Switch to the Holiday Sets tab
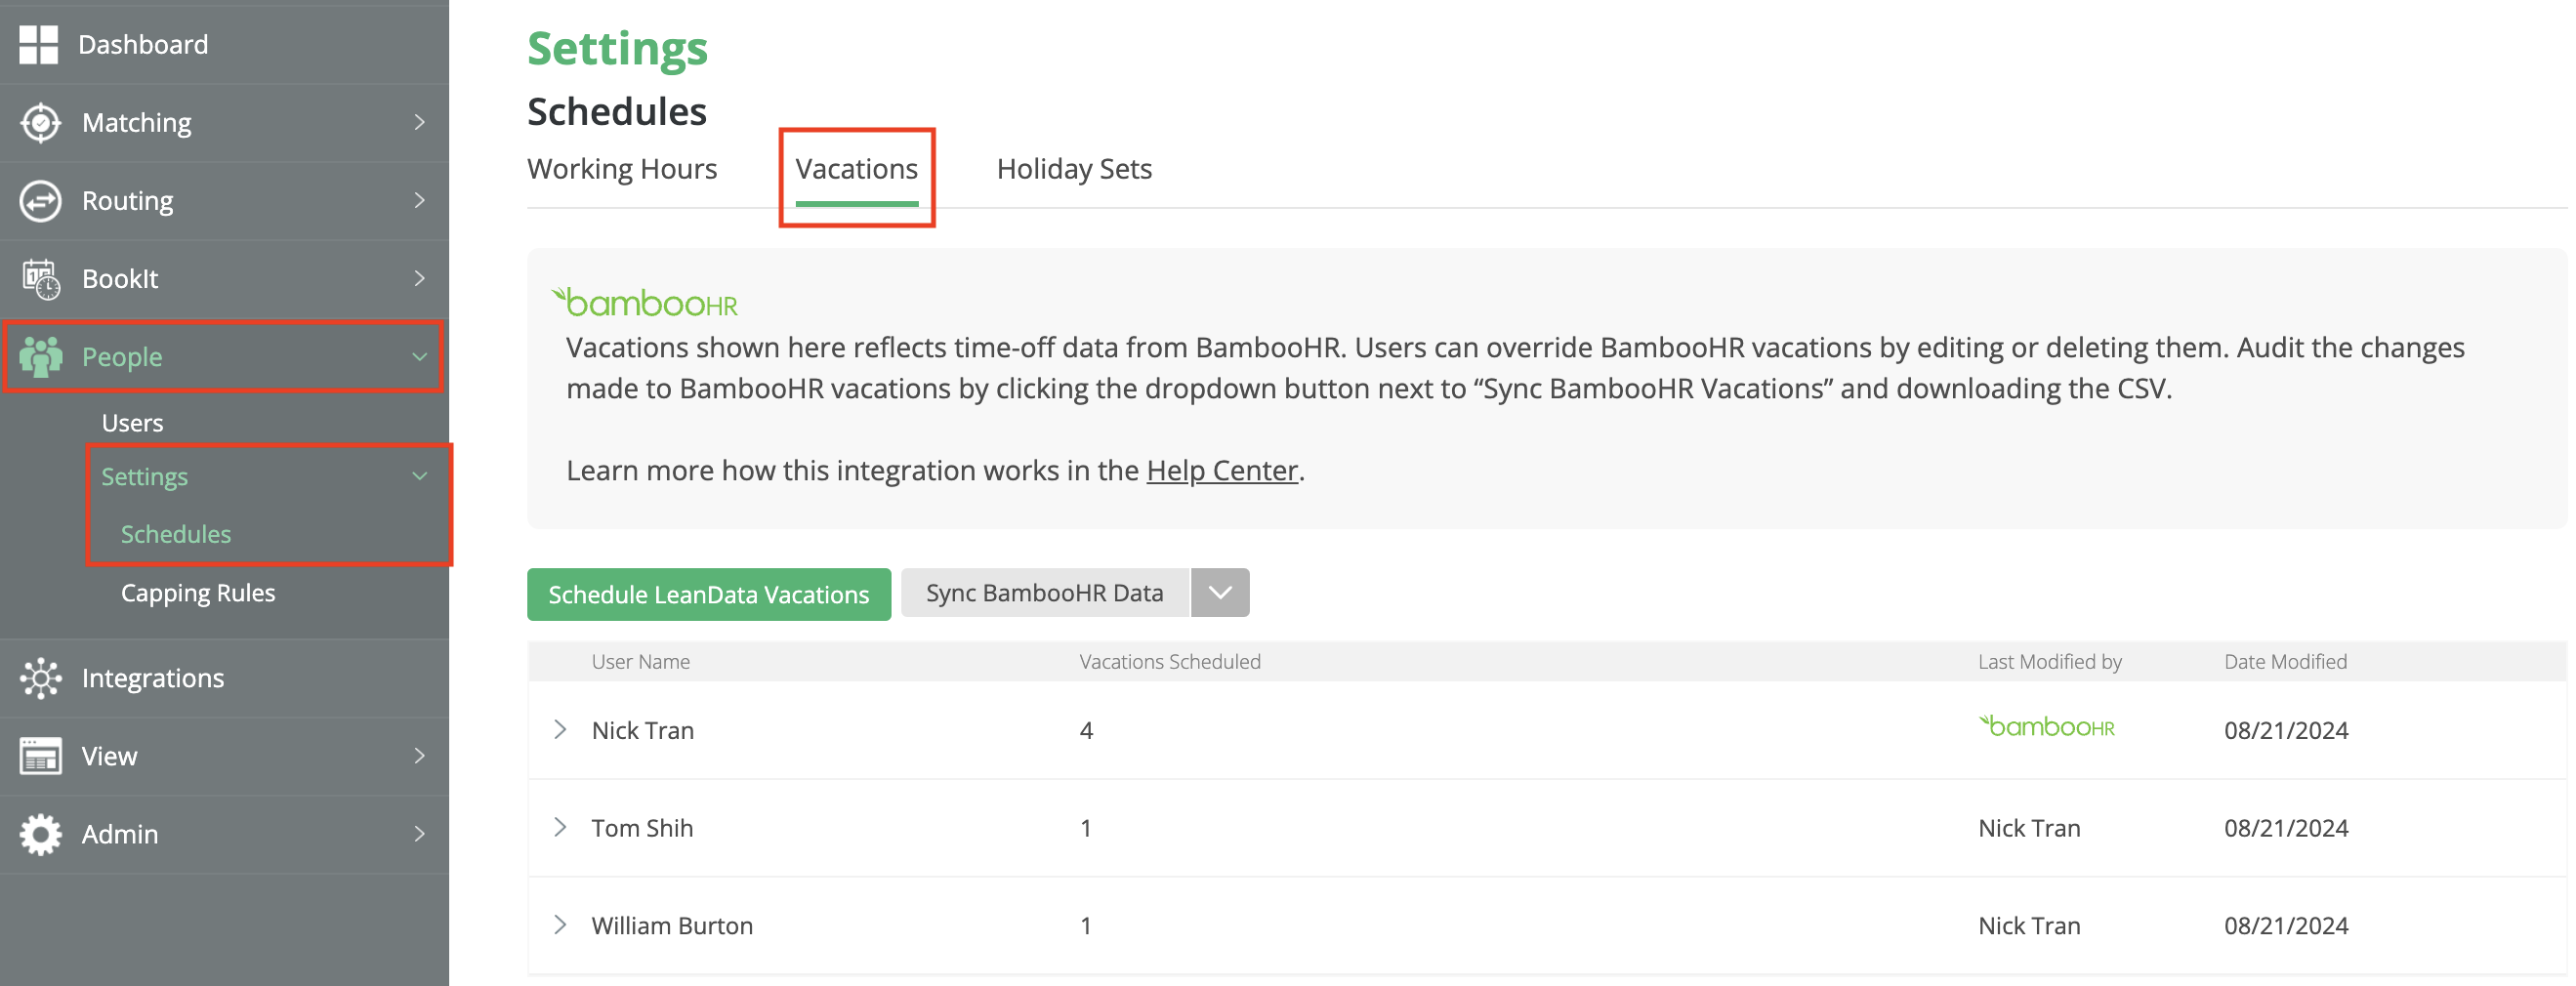 (1074, 170)
